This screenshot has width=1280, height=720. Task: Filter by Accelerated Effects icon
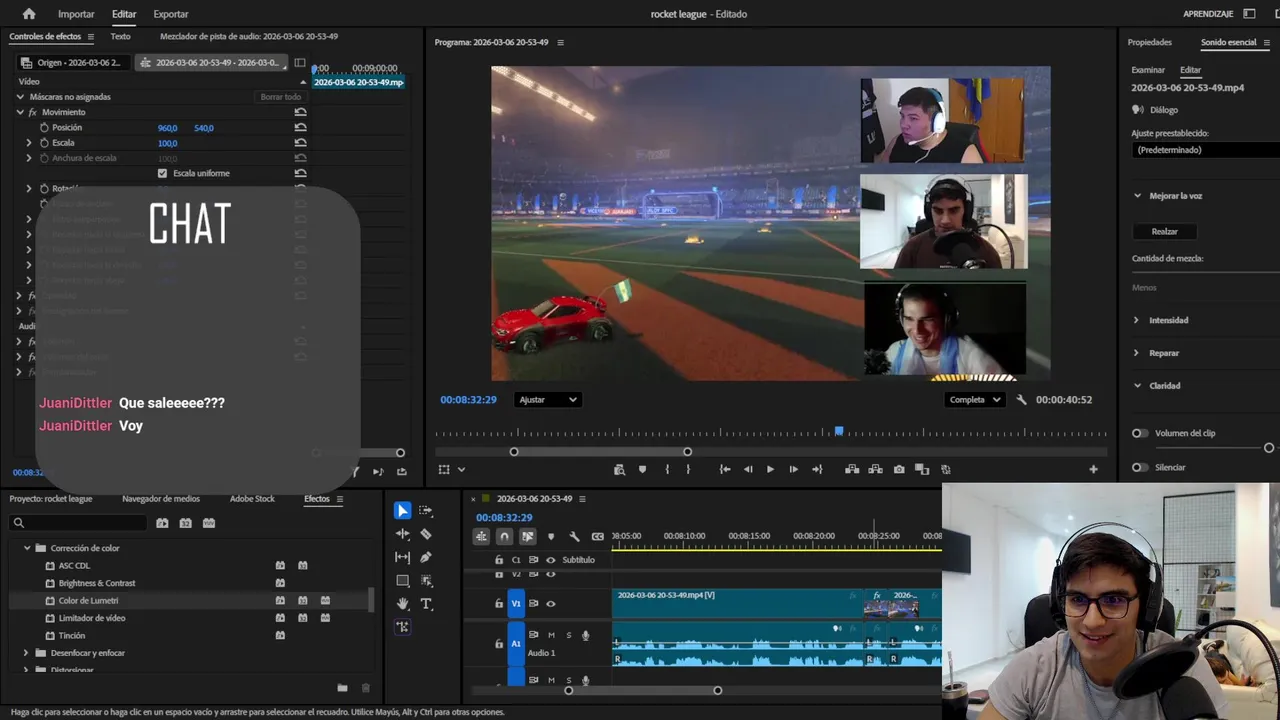point(162,523)
